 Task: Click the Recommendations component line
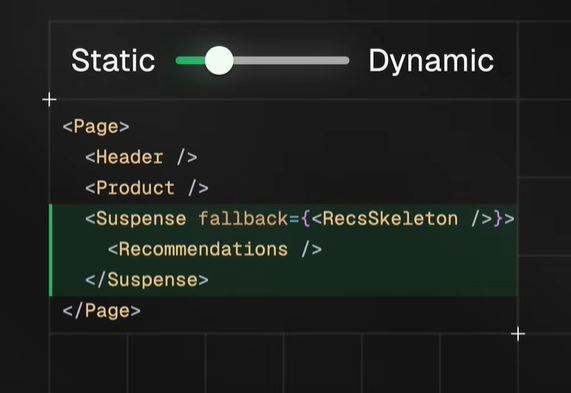click(215, 249)
